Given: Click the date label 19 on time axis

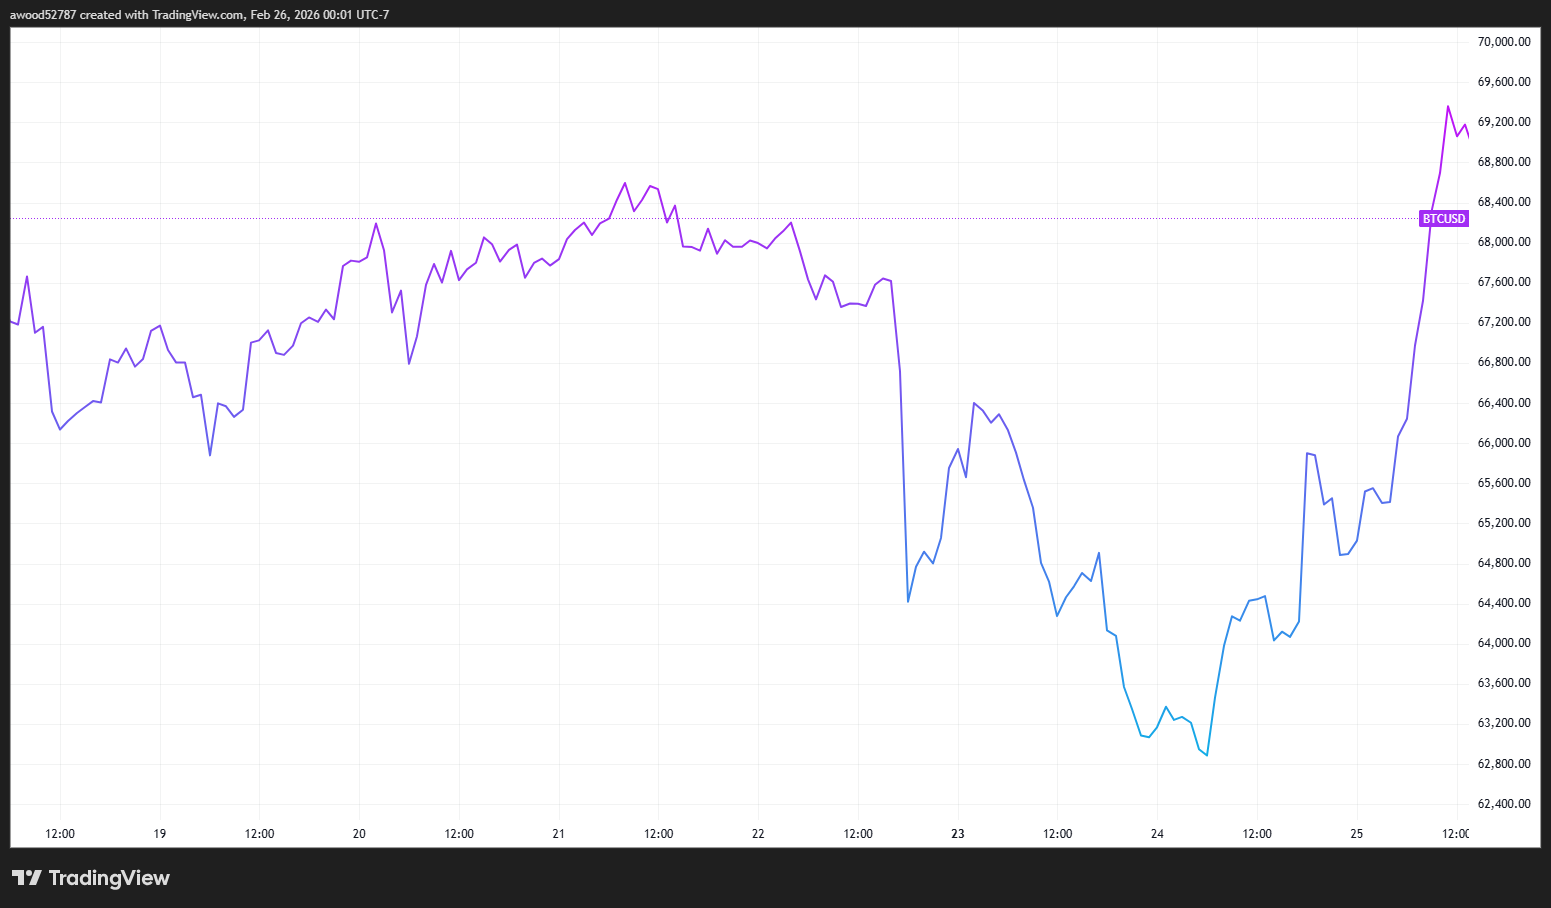Looking at the screenshot, I should (159, 833).
